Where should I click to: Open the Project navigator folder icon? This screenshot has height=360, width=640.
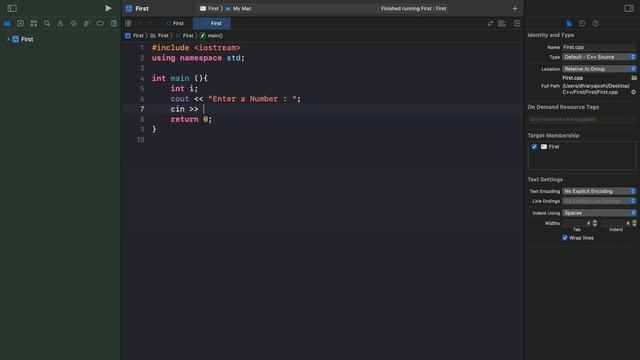coord(7,24)
